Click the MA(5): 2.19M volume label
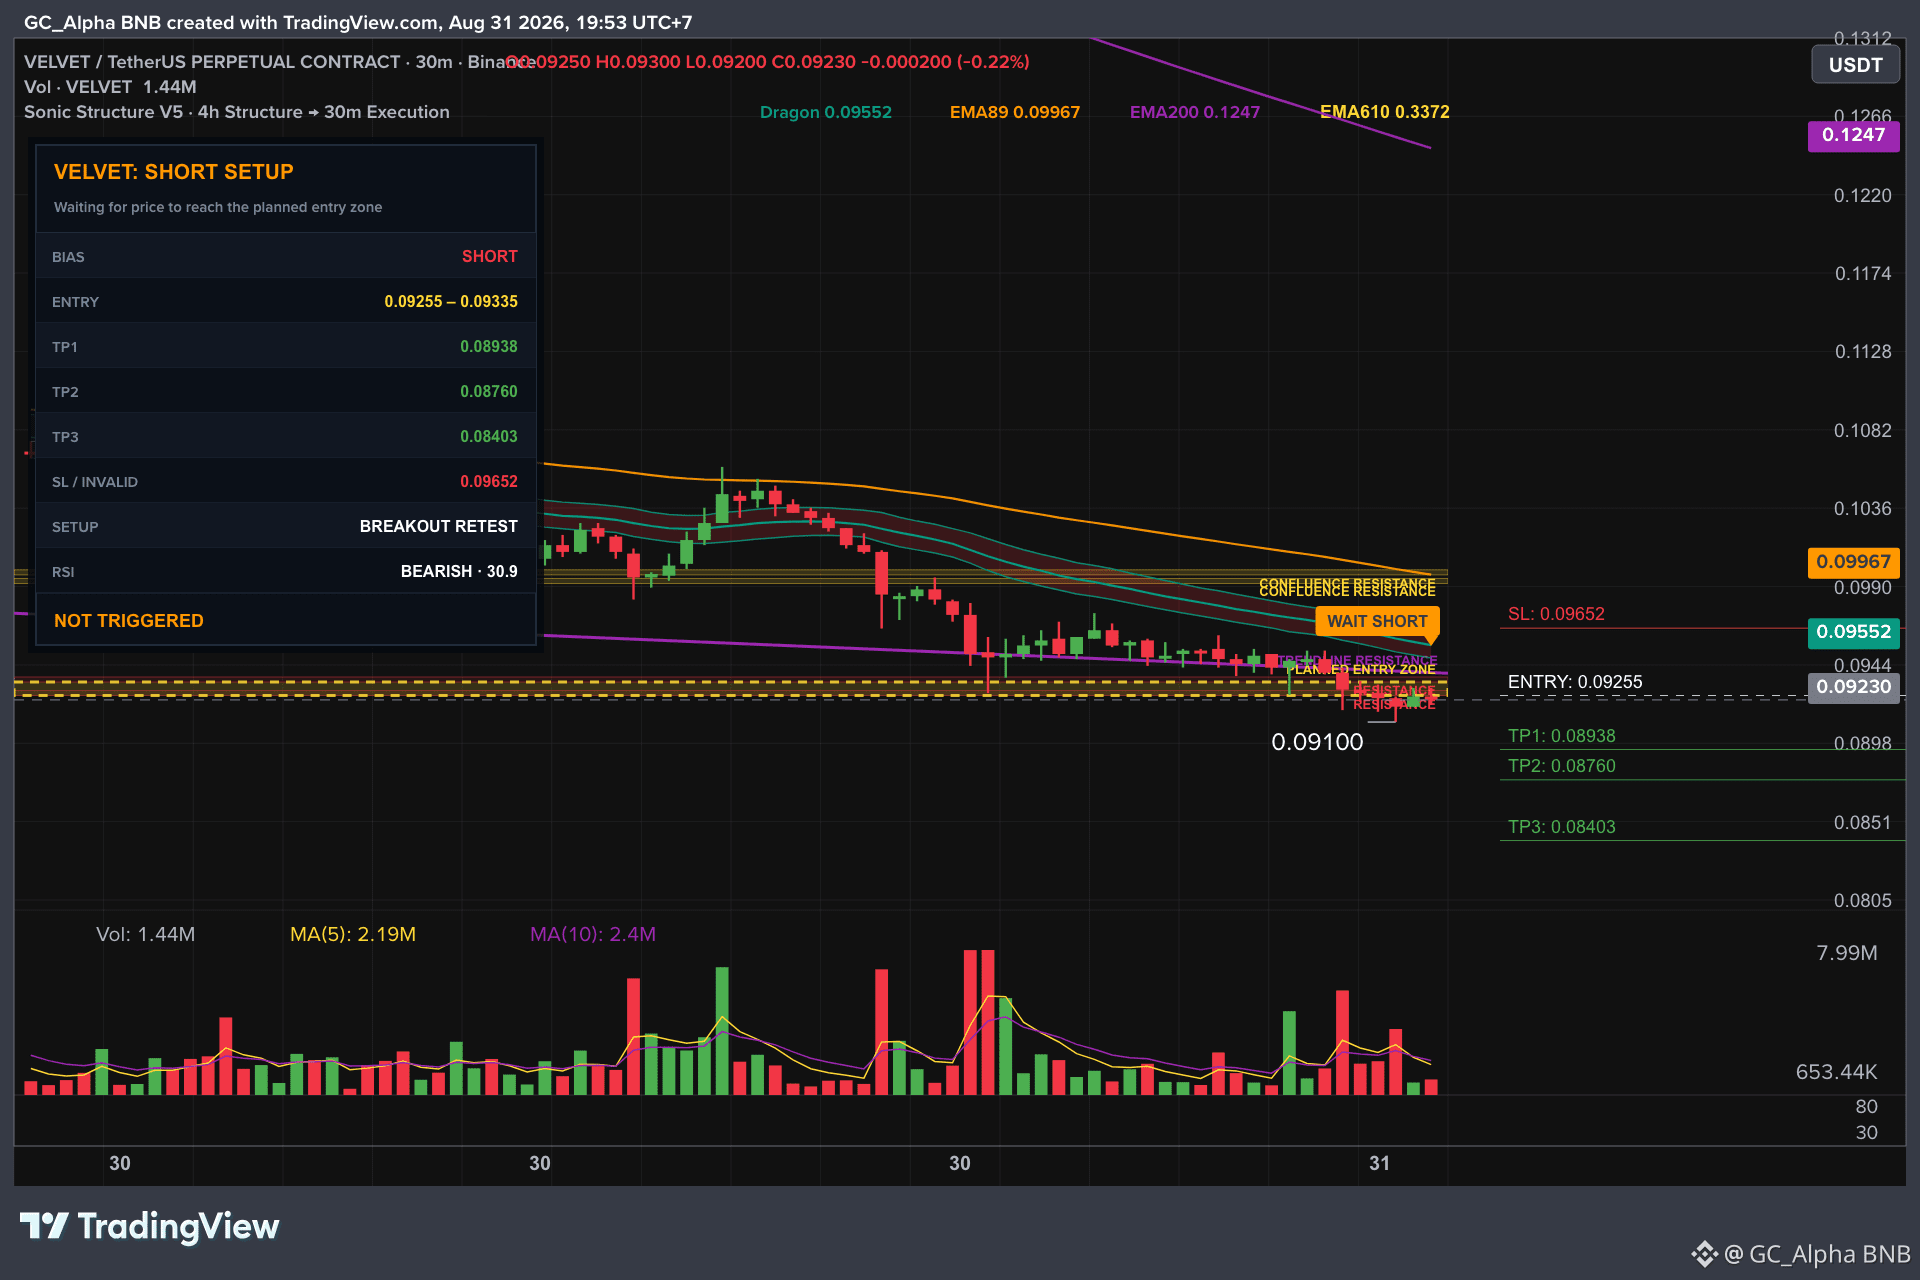 point(353,934)
